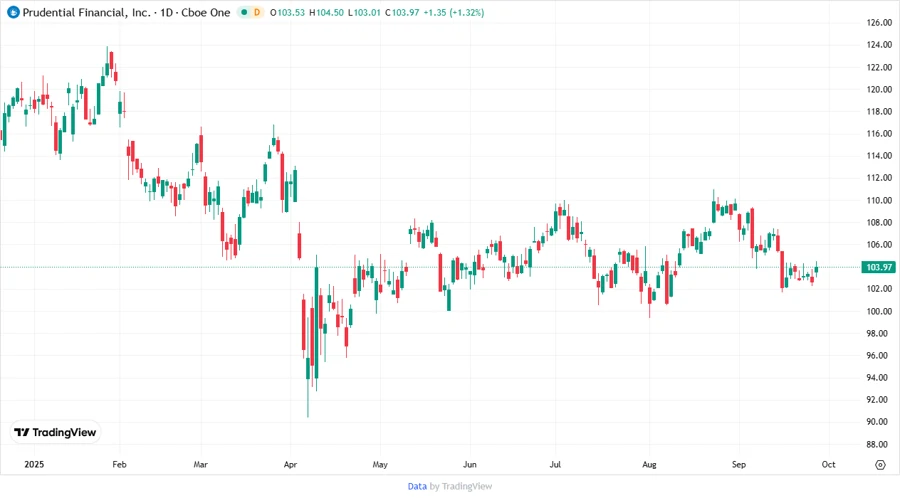Click the current price label 103.97

[878, 267]
